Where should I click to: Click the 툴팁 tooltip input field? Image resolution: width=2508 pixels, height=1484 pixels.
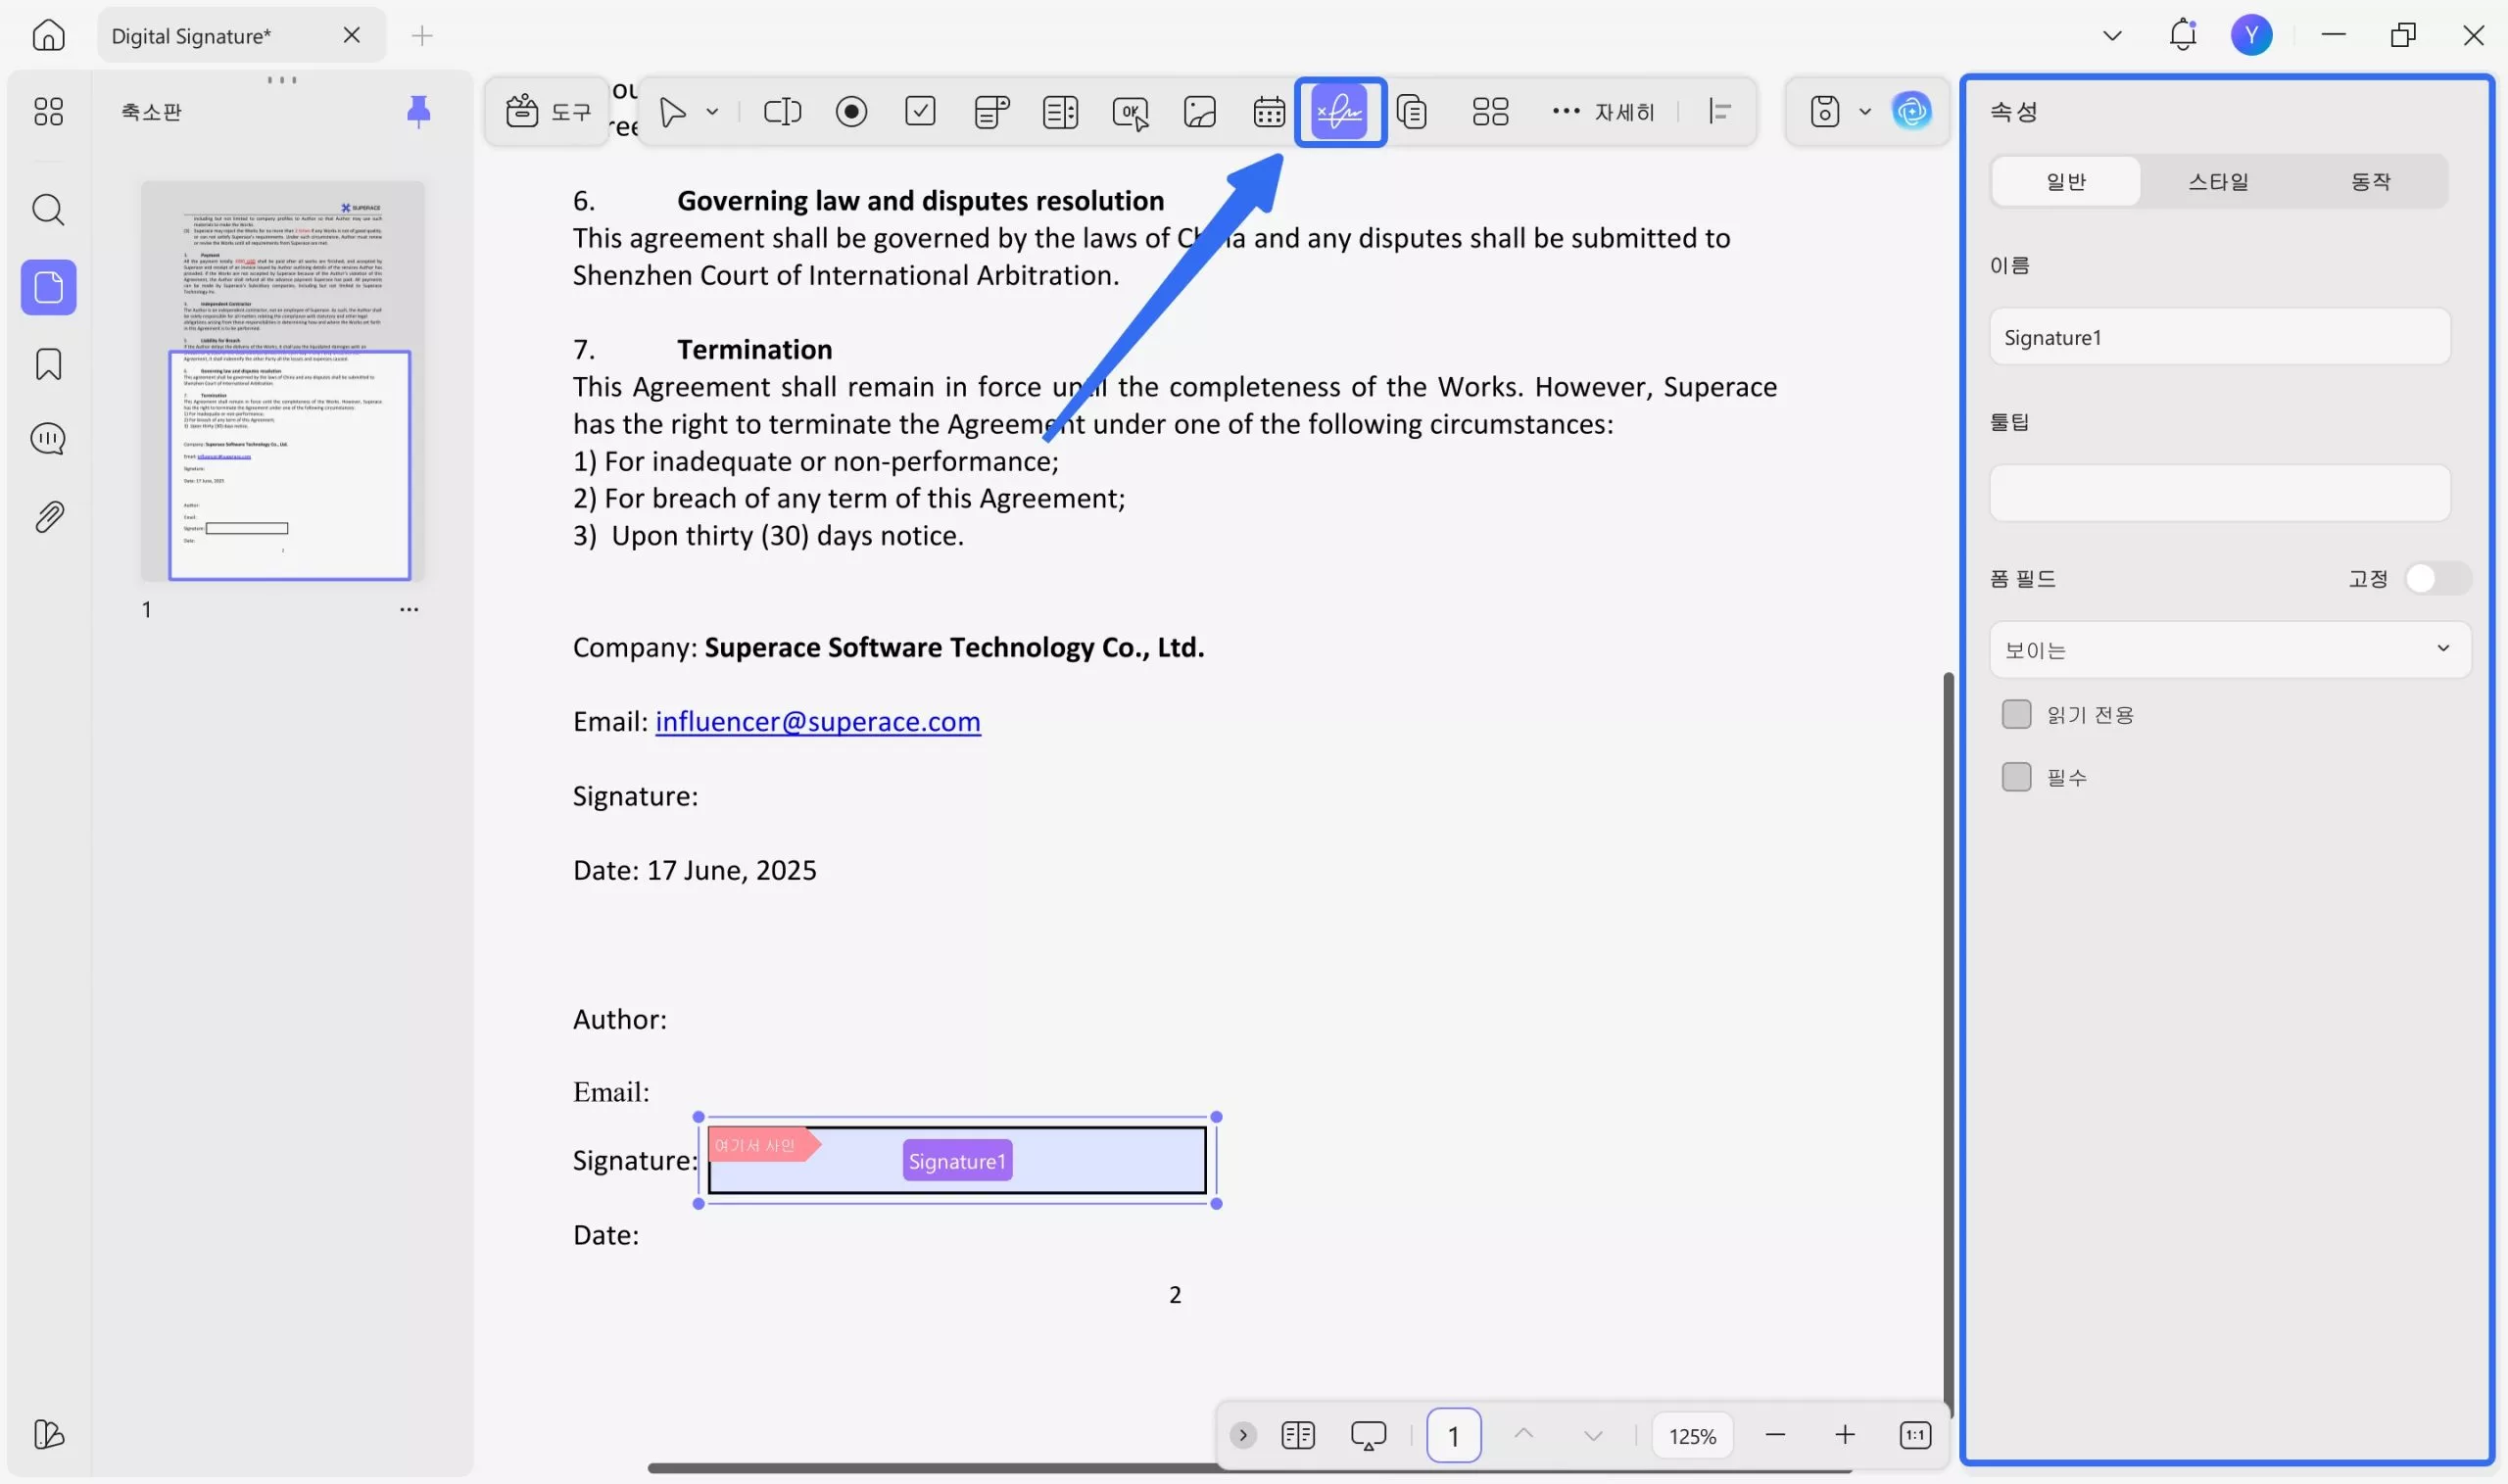tap(2219, 493)
